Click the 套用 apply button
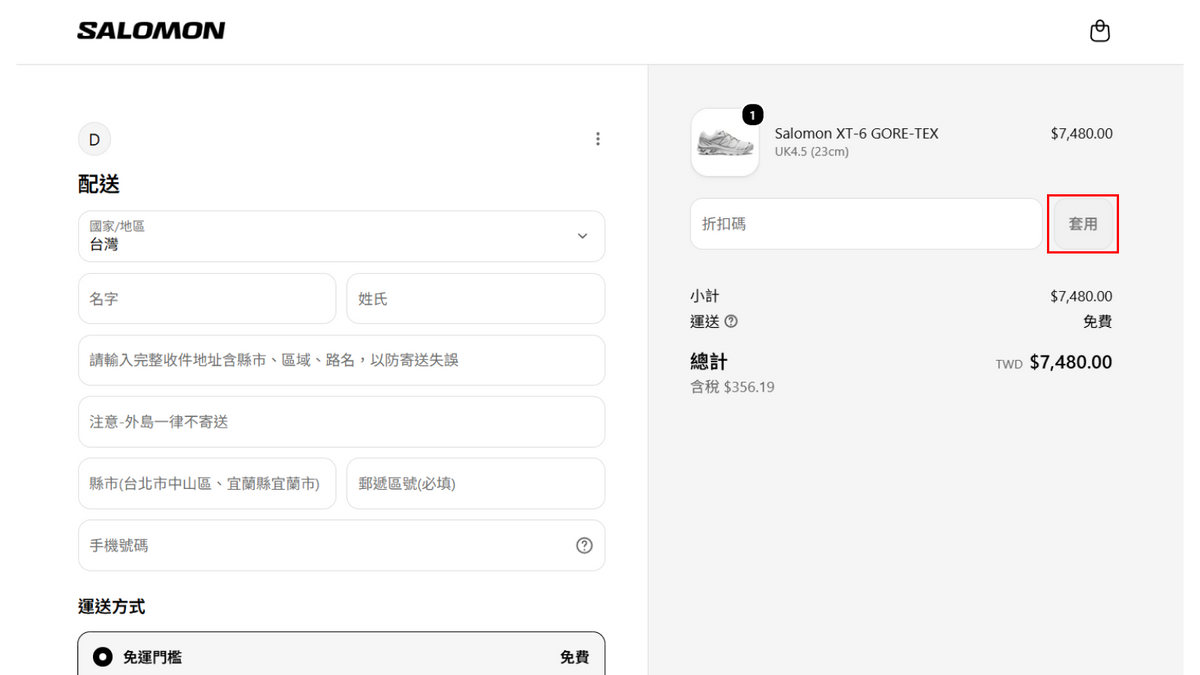This screenshot has width=1200, height=675. [x=1083, y=224]
